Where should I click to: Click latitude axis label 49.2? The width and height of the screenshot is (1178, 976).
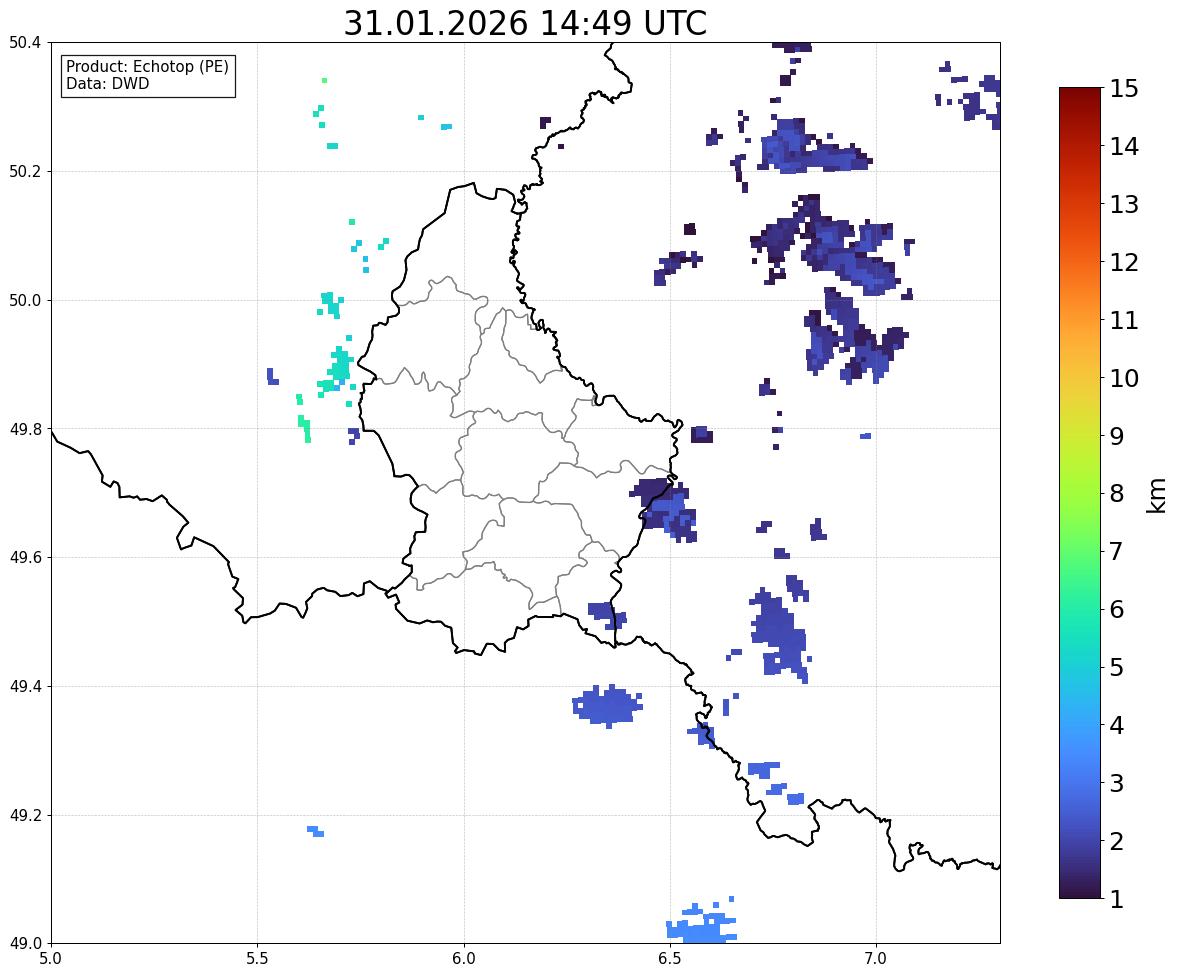(x=25, y=815)
